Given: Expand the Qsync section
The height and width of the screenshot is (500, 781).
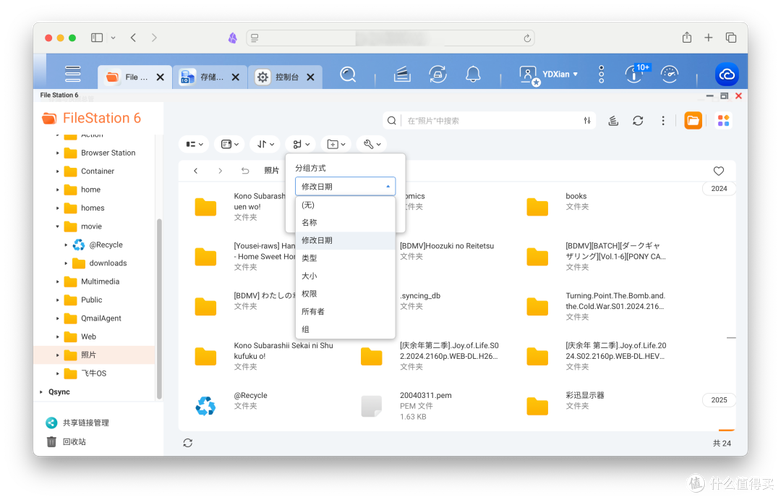Looking at the screenshot, I should point(41,392).
